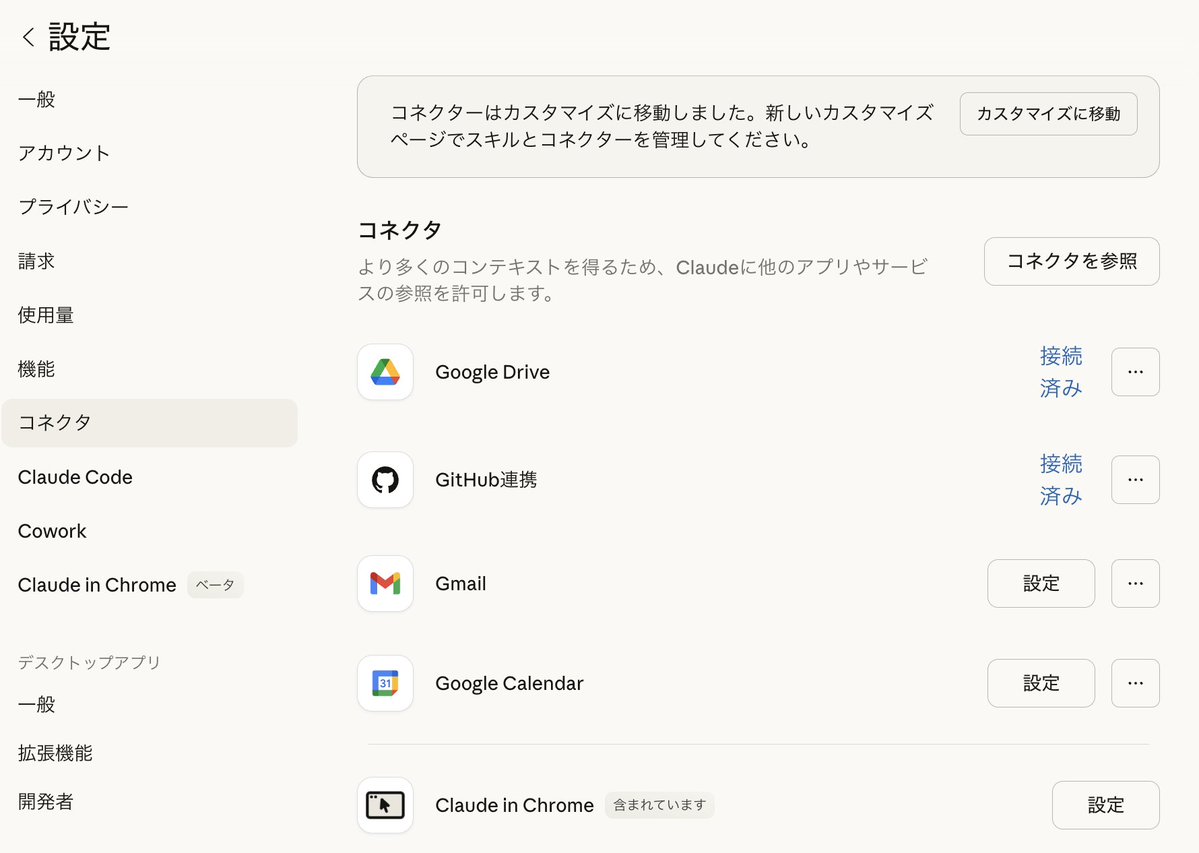This screenshot has height=853, width=1199.
Task: Open the overflow menu for Google Drive
Action: (x=1135, y=371)
